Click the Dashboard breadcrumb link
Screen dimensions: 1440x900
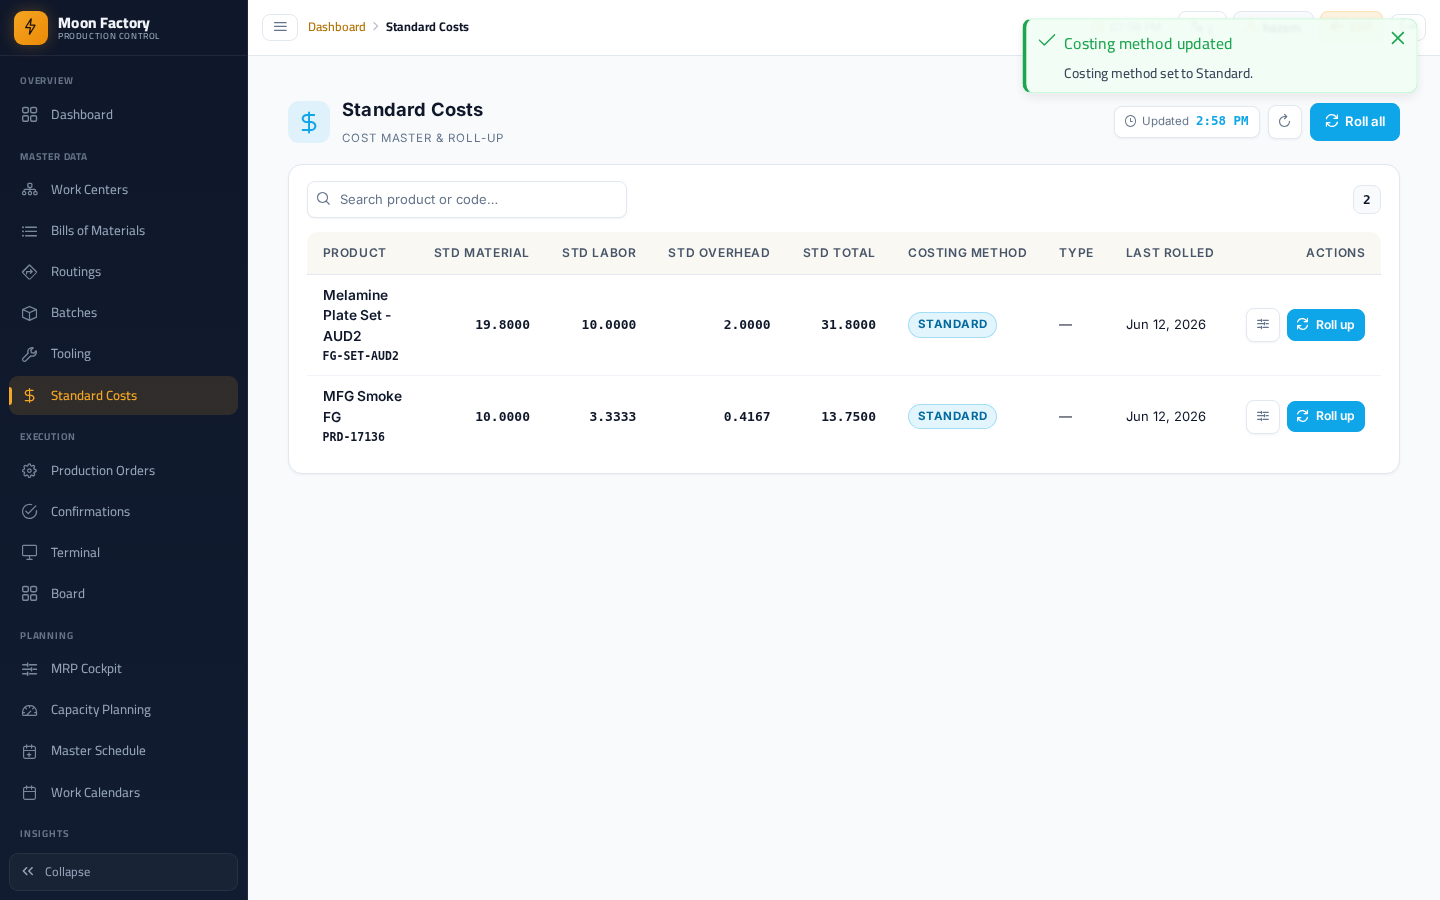pos(337,27)
